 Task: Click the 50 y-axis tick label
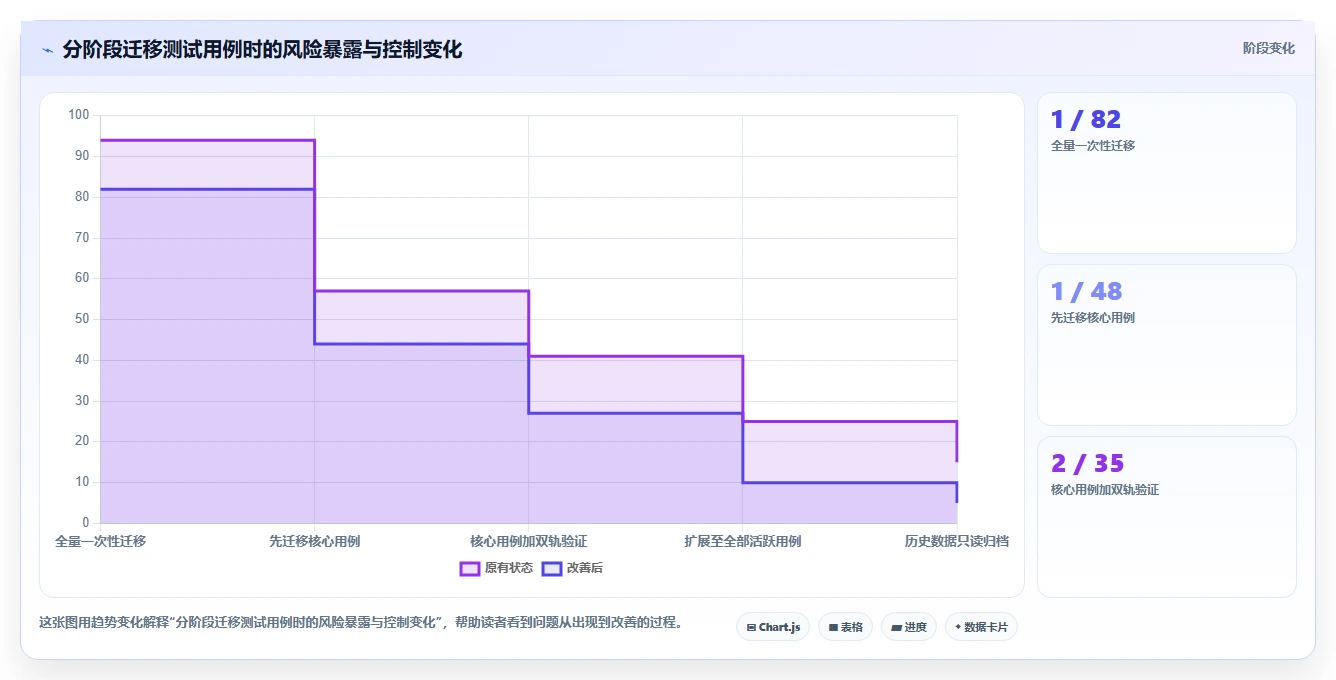tap(82, 319)
